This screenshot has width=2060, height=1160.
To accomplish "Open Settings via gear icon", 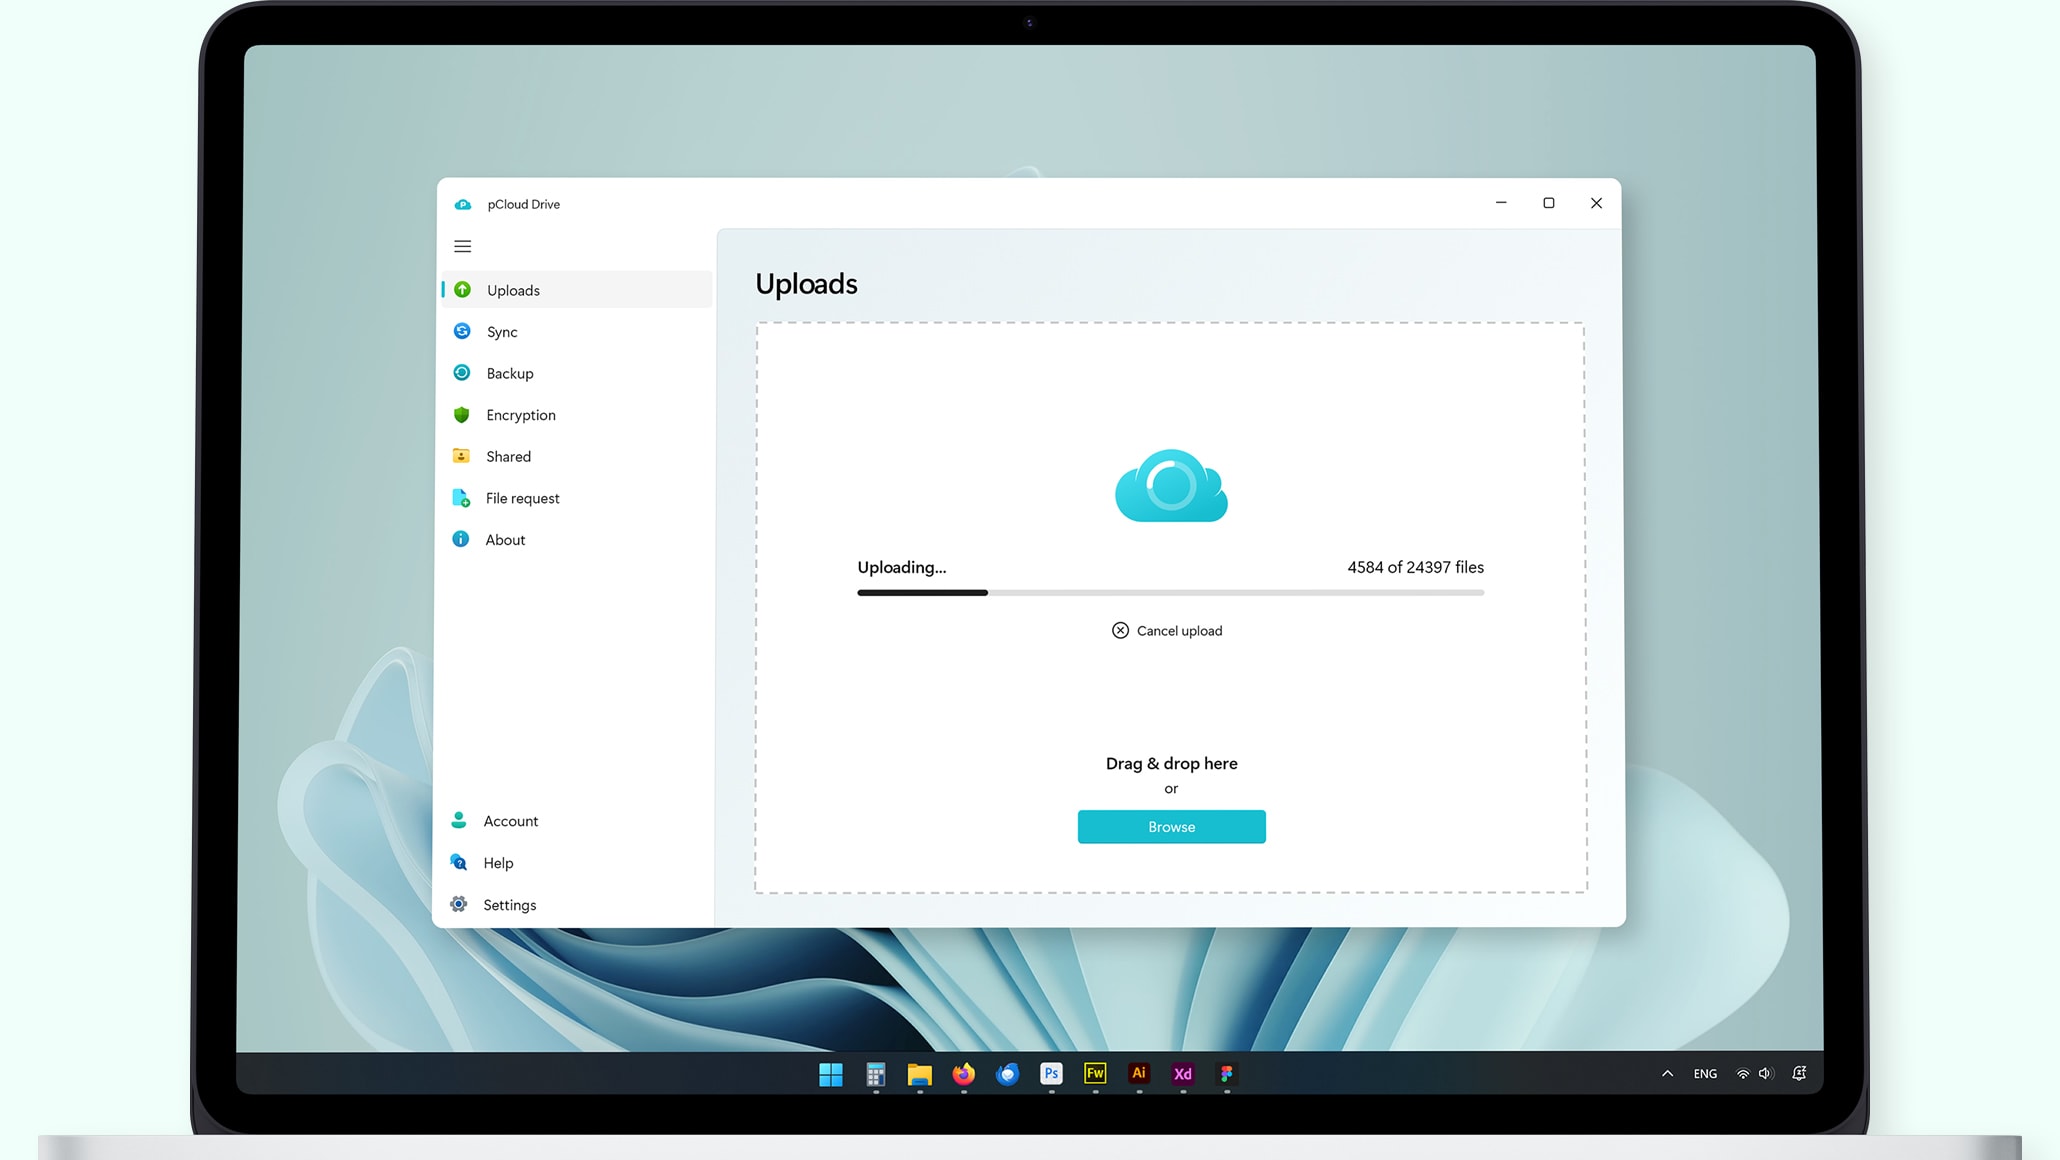I will [459, 904].
